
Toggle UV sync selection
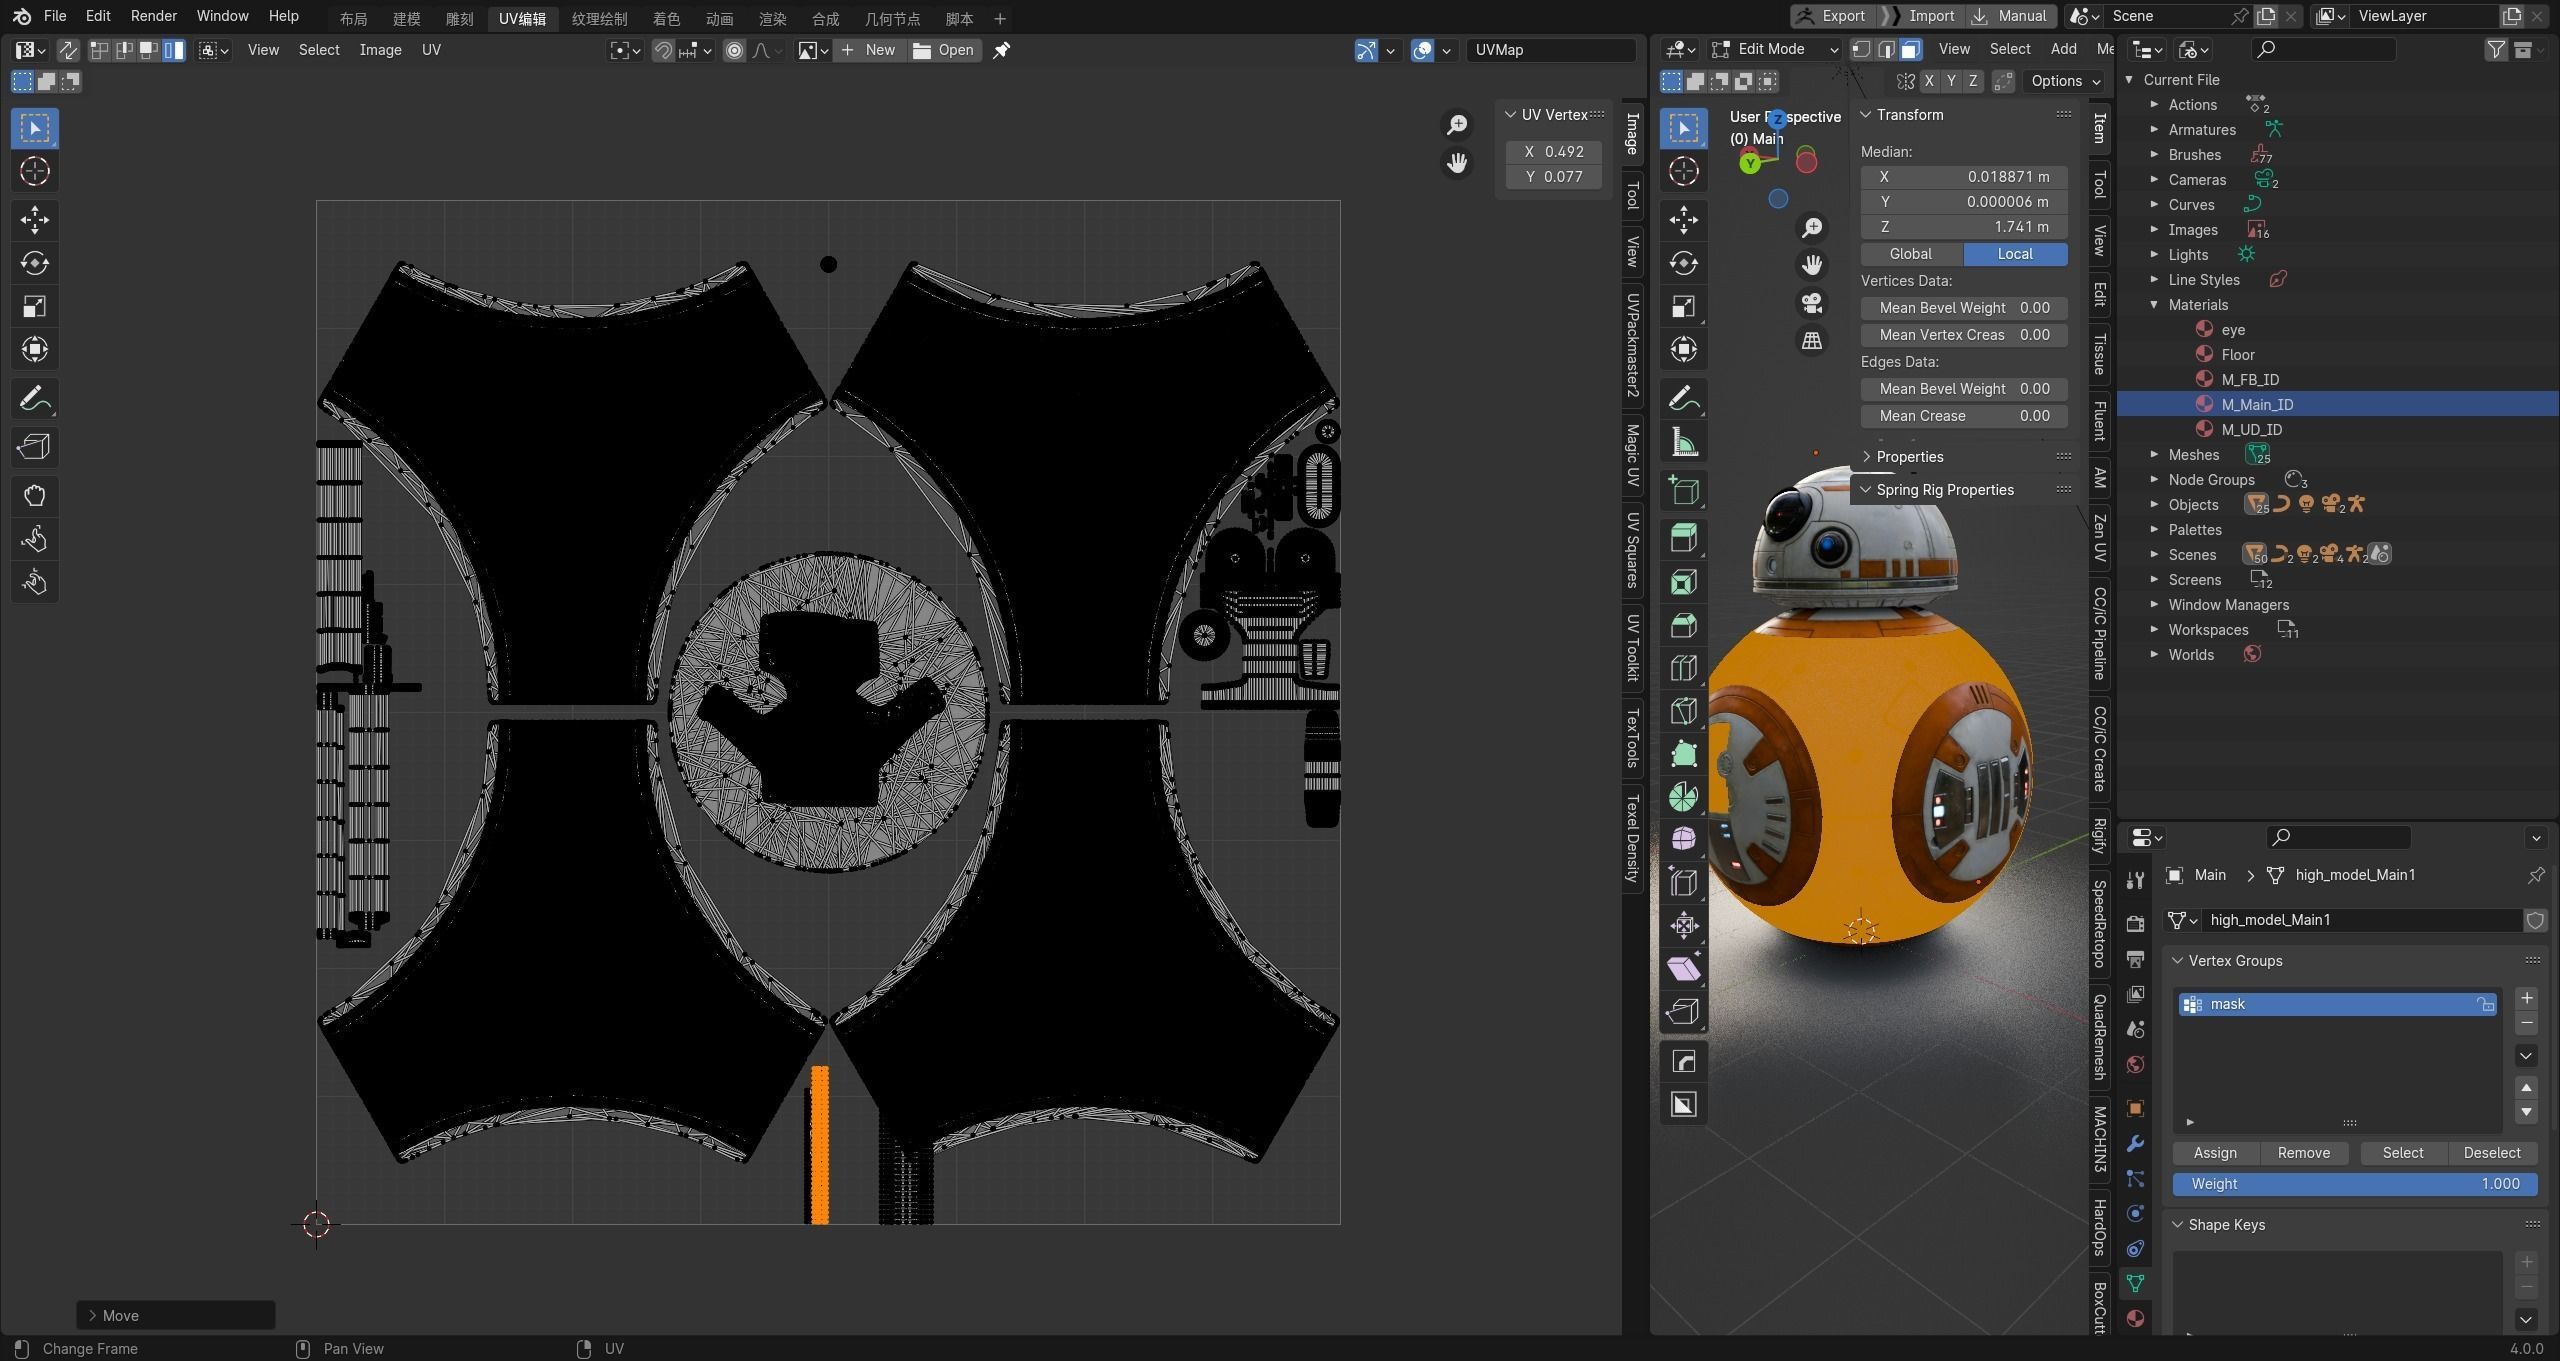(x=68, y=50)
